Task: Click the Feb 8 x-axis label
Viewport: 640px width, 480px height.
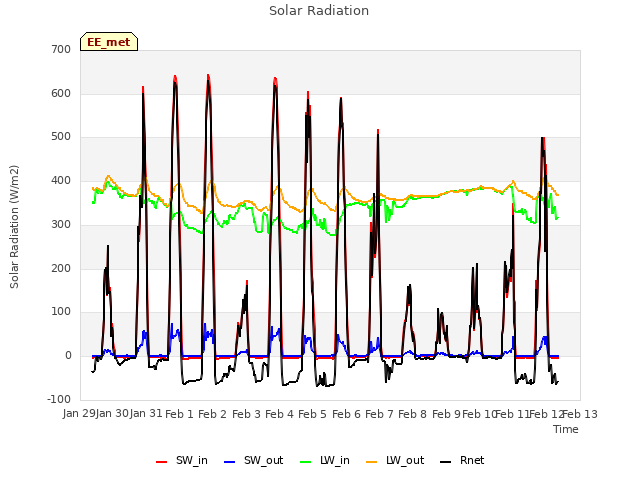Action: point(412,414)
